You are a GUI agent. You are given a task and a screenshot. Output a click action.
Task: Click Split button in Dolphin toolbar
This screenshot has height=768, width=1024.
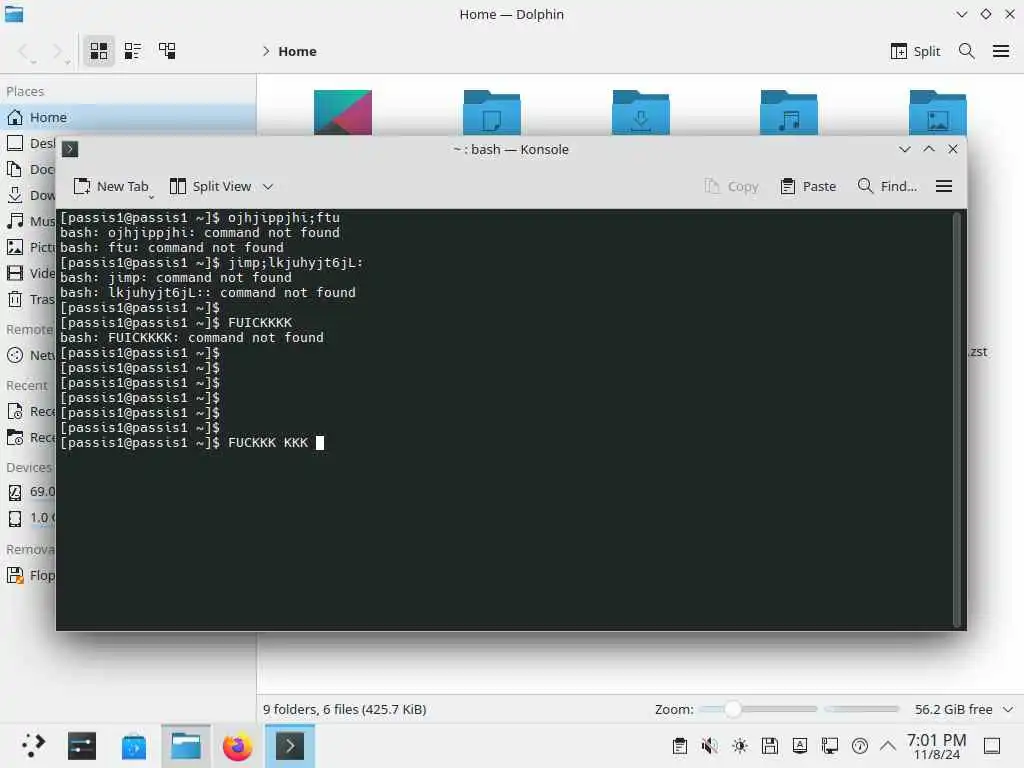pyautogui.click(x=916, y=51)
